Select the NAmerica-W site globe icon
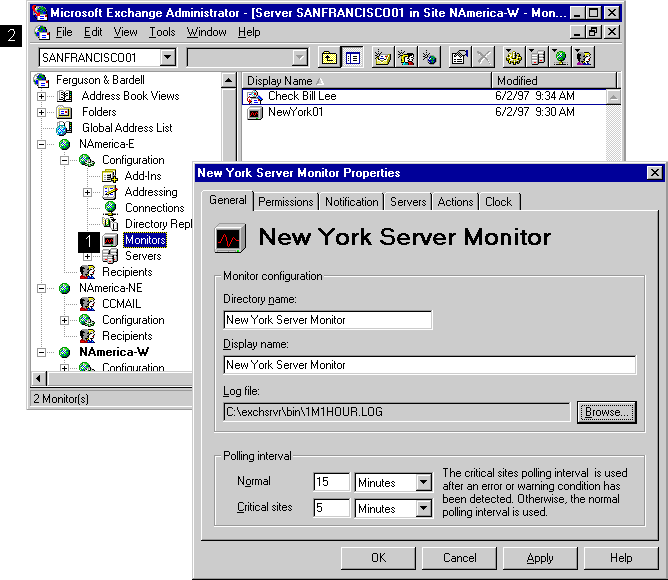Image resolution: width=668 pixels, height=580 pixels. coord(64,352)
